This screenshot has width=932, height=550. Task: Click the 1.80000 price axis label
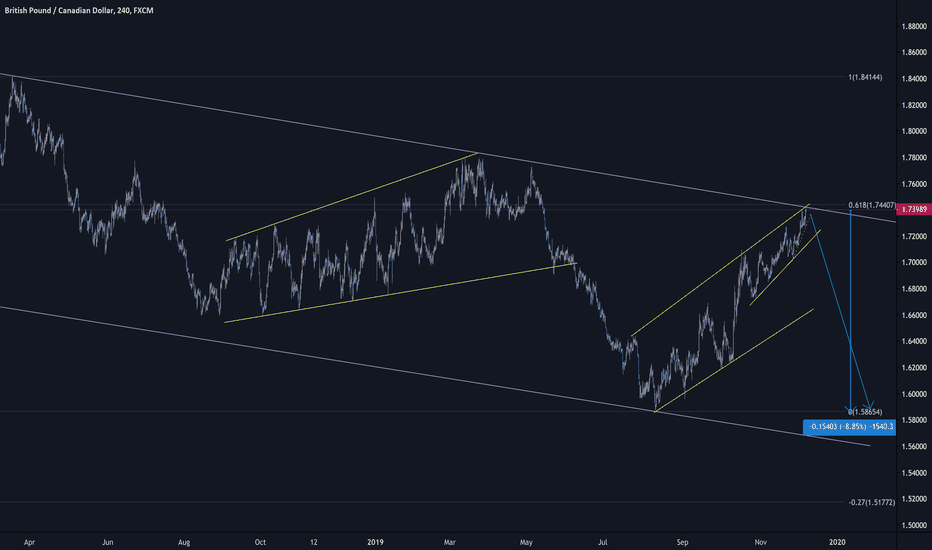point(912,131)
